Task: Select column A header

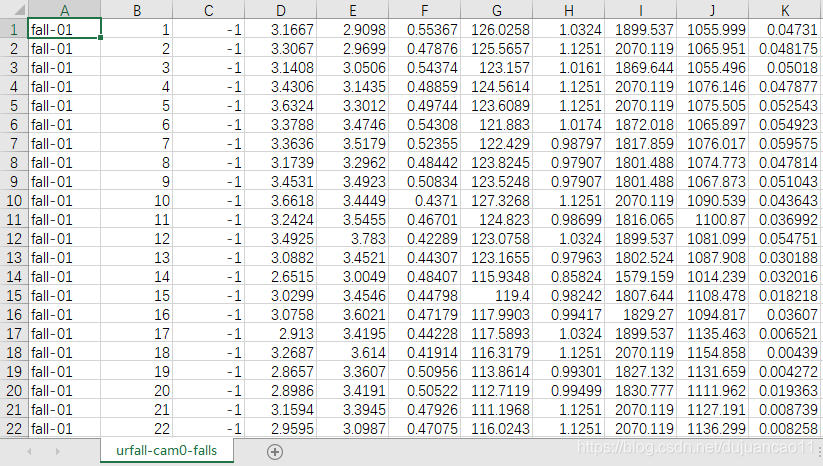Action: (64, 9)
